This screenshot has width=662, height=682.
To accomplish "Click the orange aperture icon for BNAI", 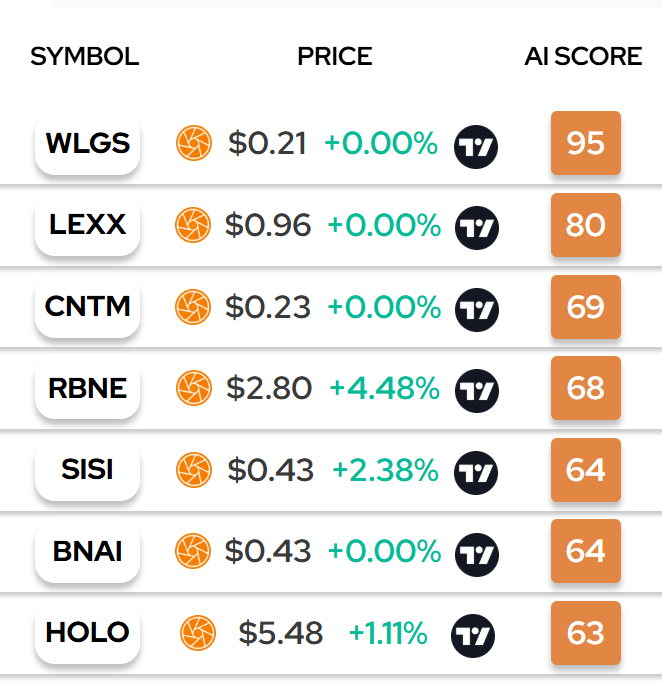I will coord(193,551).
